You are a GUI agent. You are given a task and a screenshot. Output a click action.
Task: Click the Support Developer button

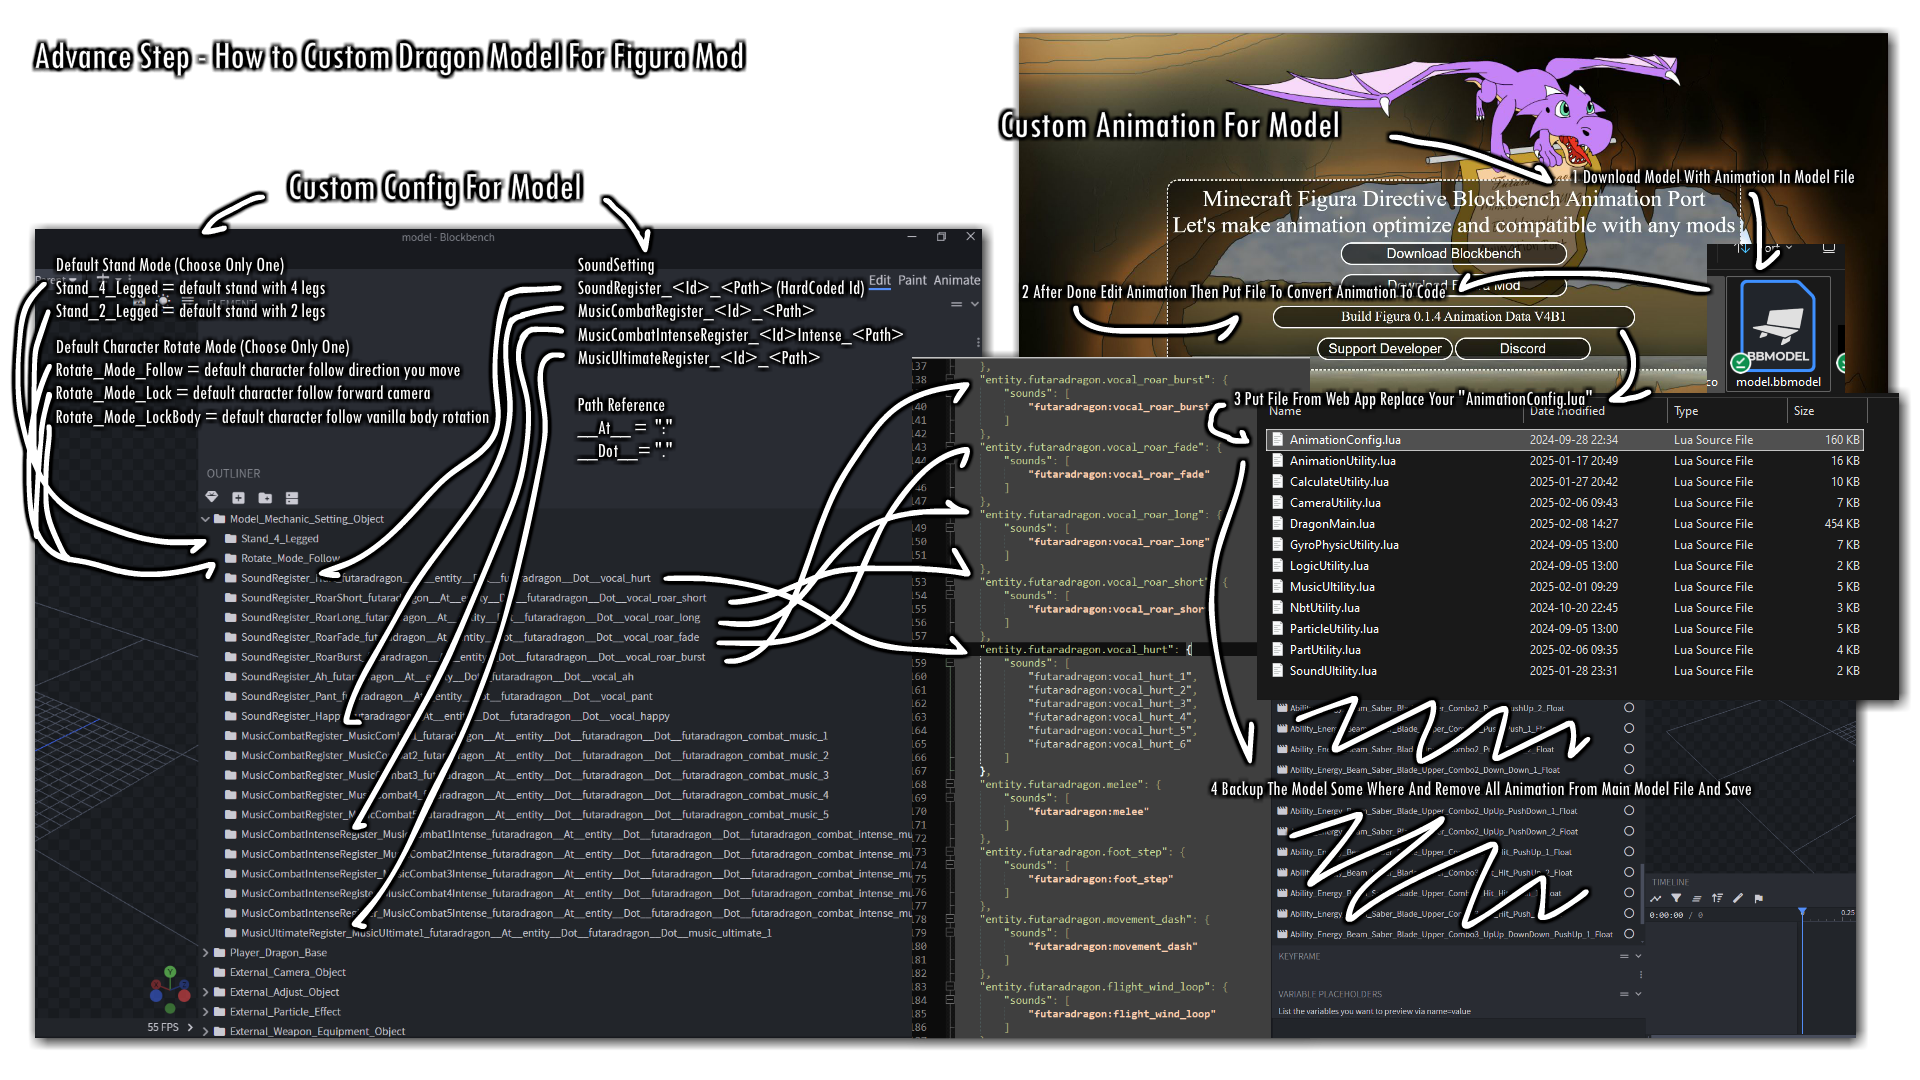click(1384, 349)
